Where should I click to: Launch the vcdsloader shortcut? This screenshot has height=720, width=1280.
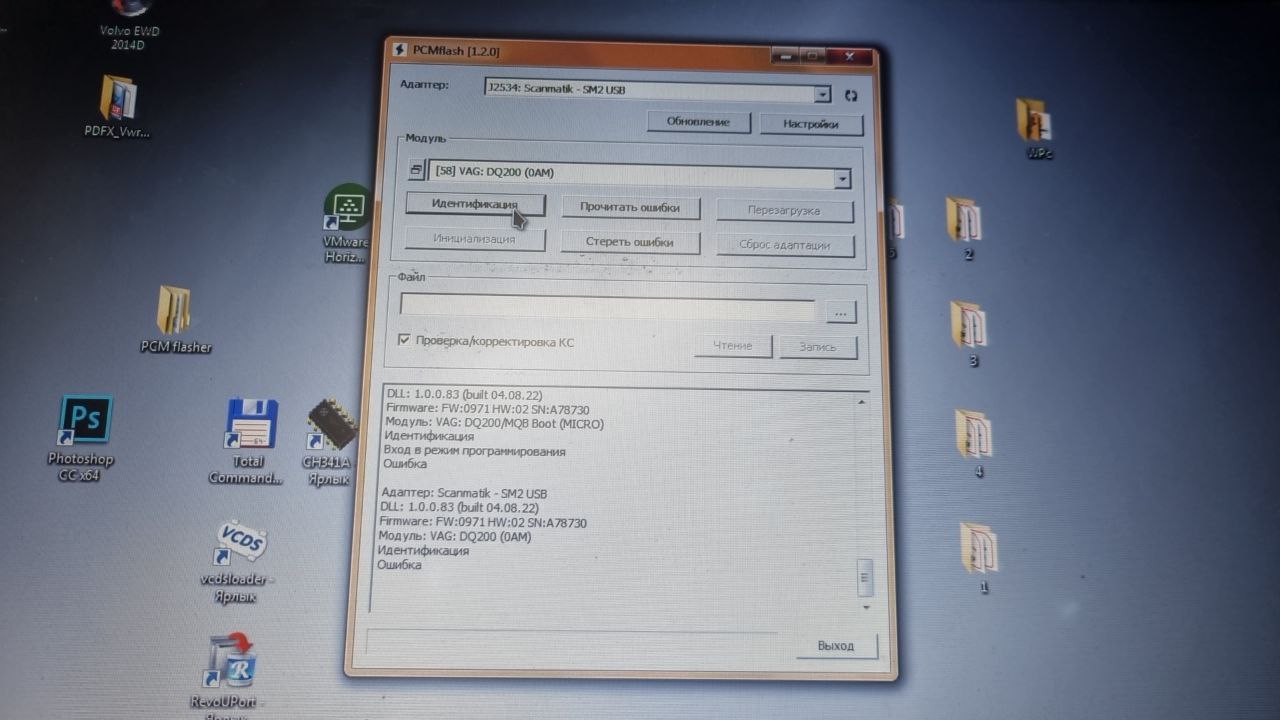[237, 561]
